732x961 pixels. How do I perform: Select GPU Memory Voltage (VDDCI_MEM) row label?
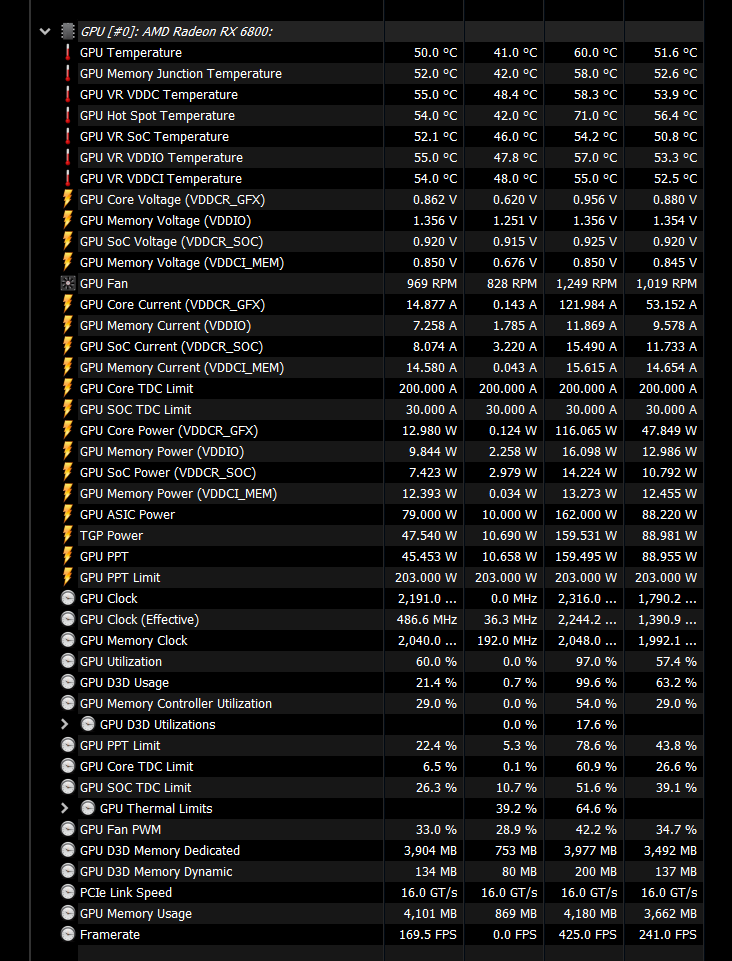(x=182, y=262)
